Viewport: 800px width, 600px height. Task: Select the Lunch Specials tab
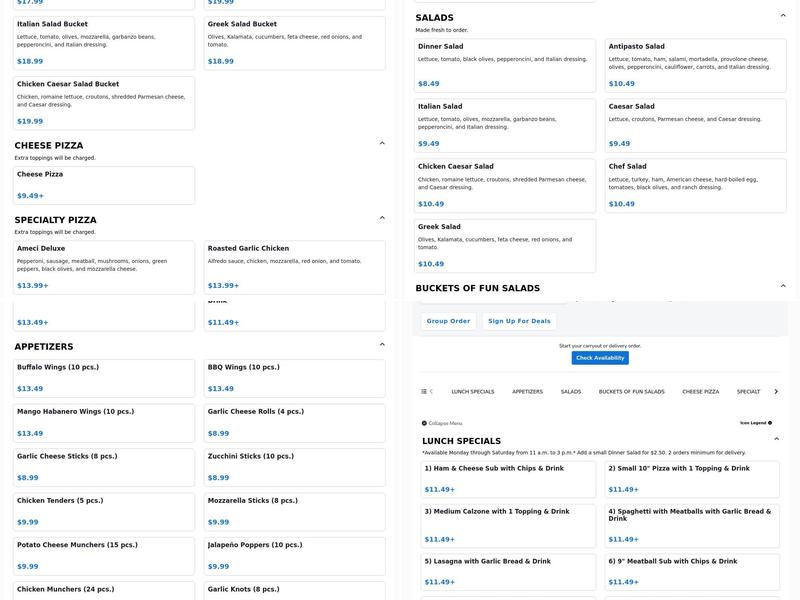click(472, 392)
